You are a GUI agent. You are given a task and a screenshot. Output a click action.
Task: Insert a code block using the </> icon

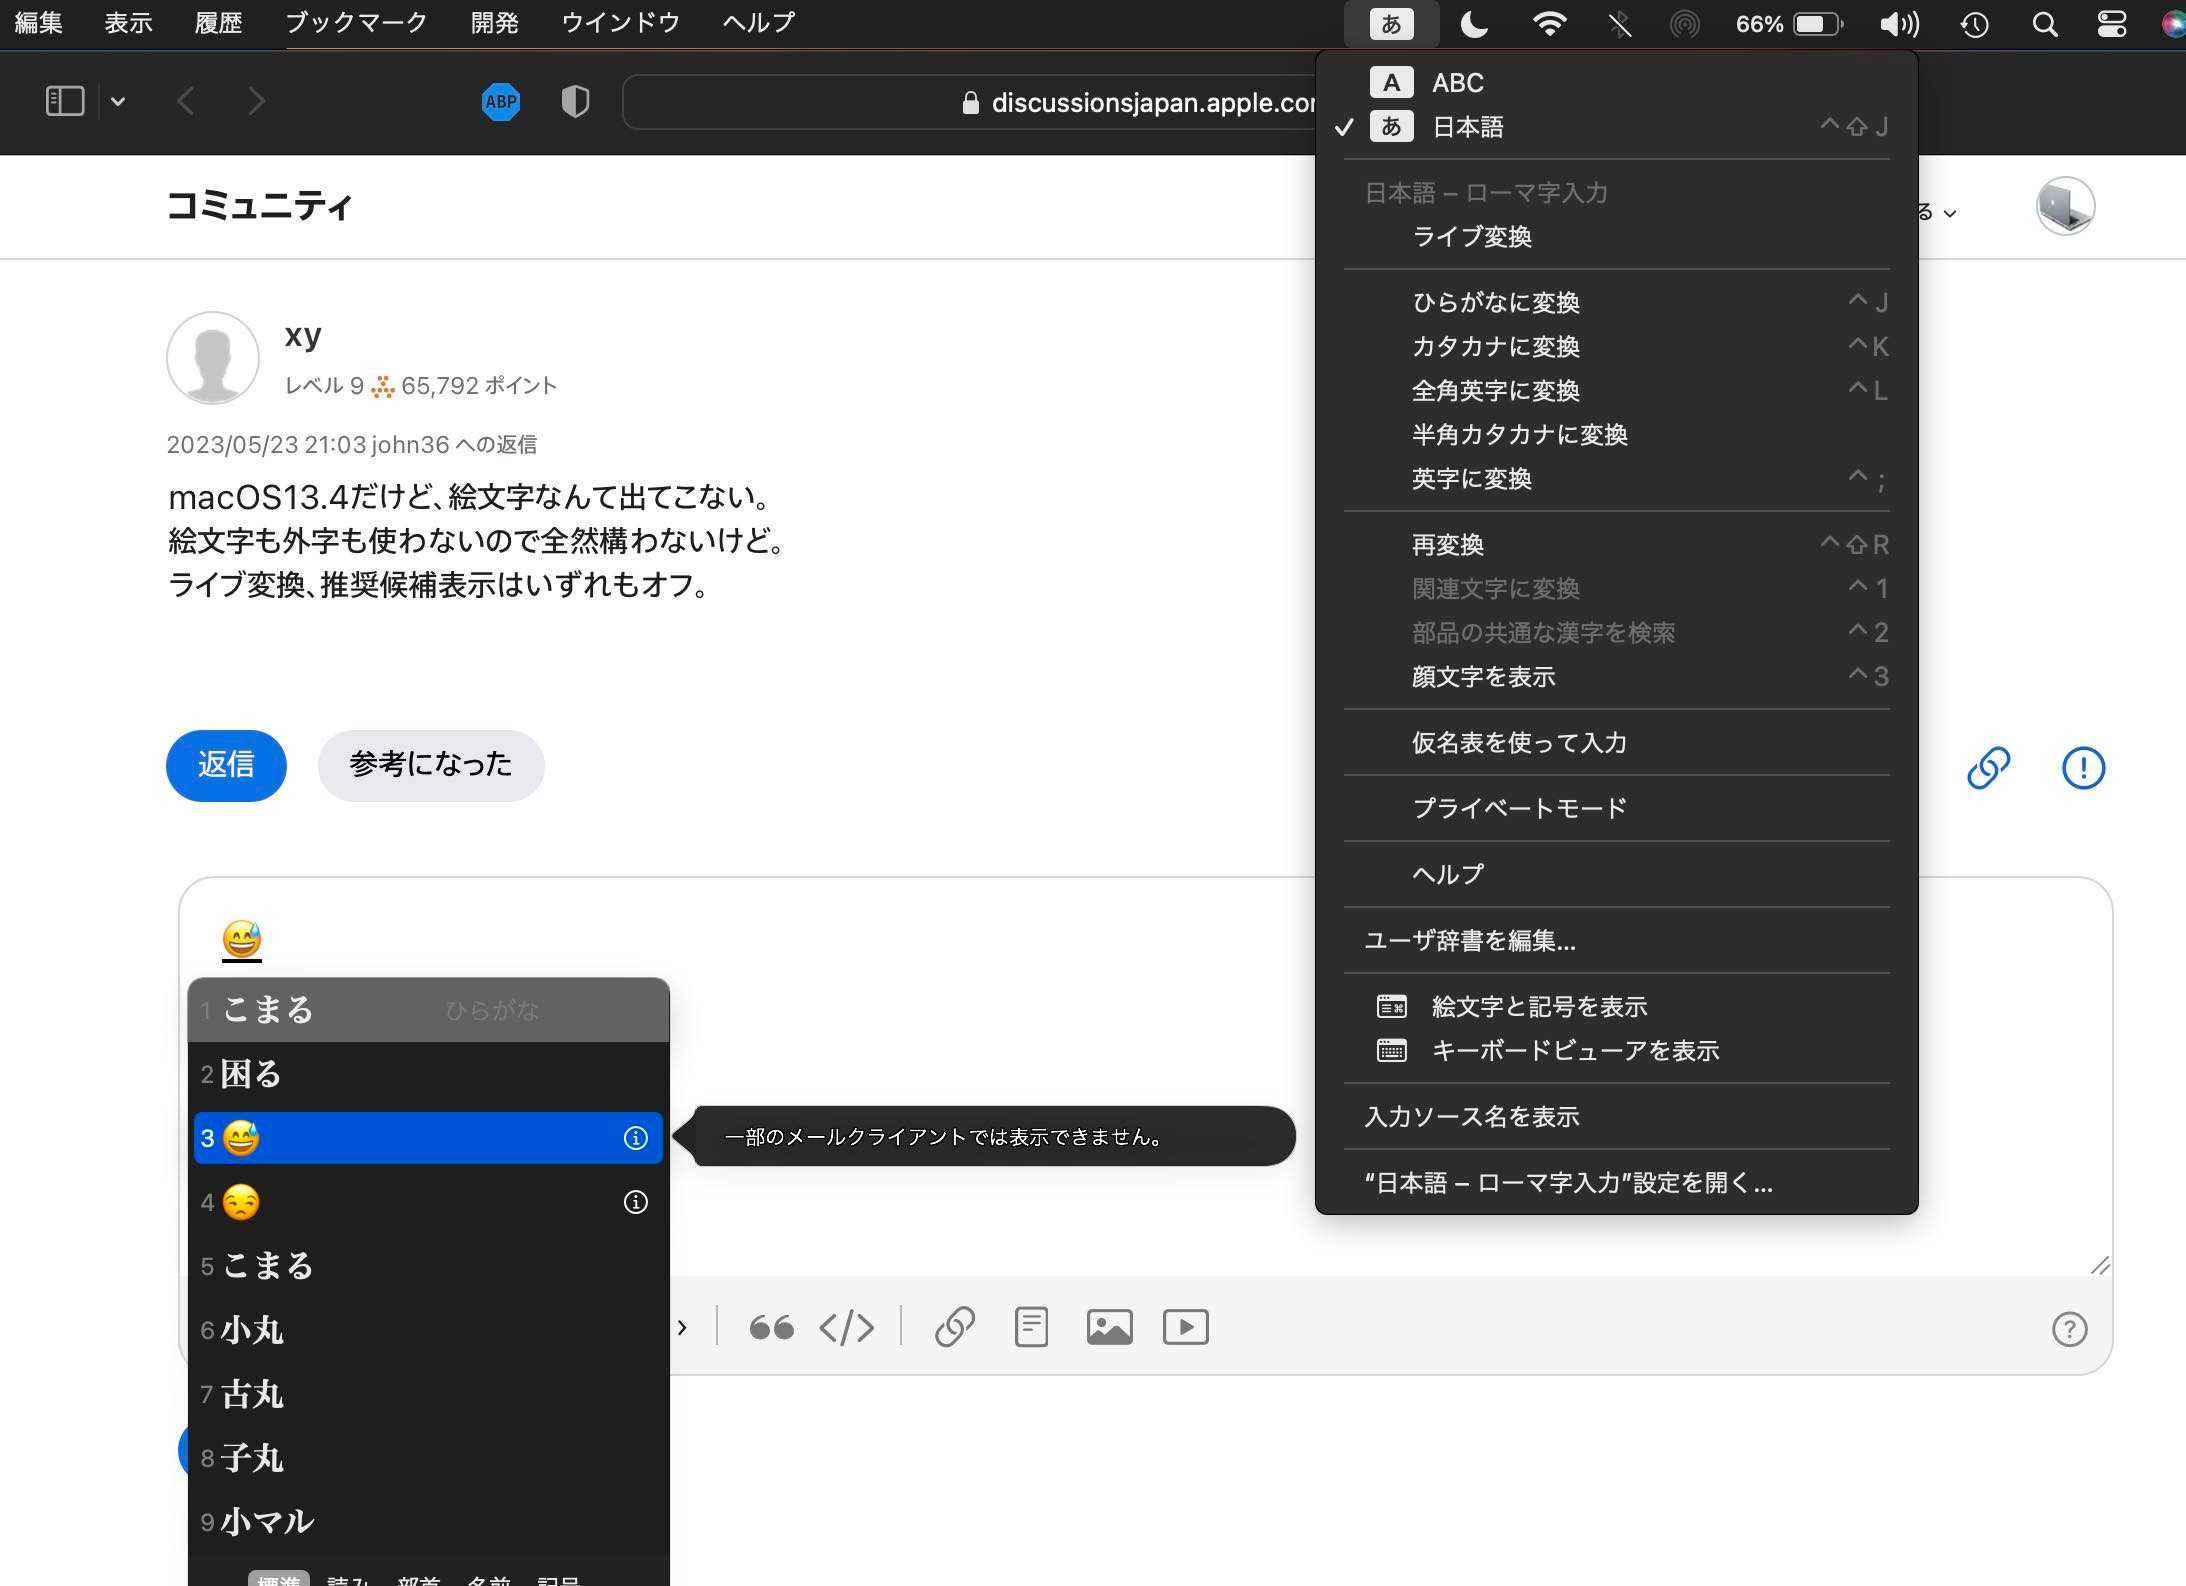[846, 1327]
